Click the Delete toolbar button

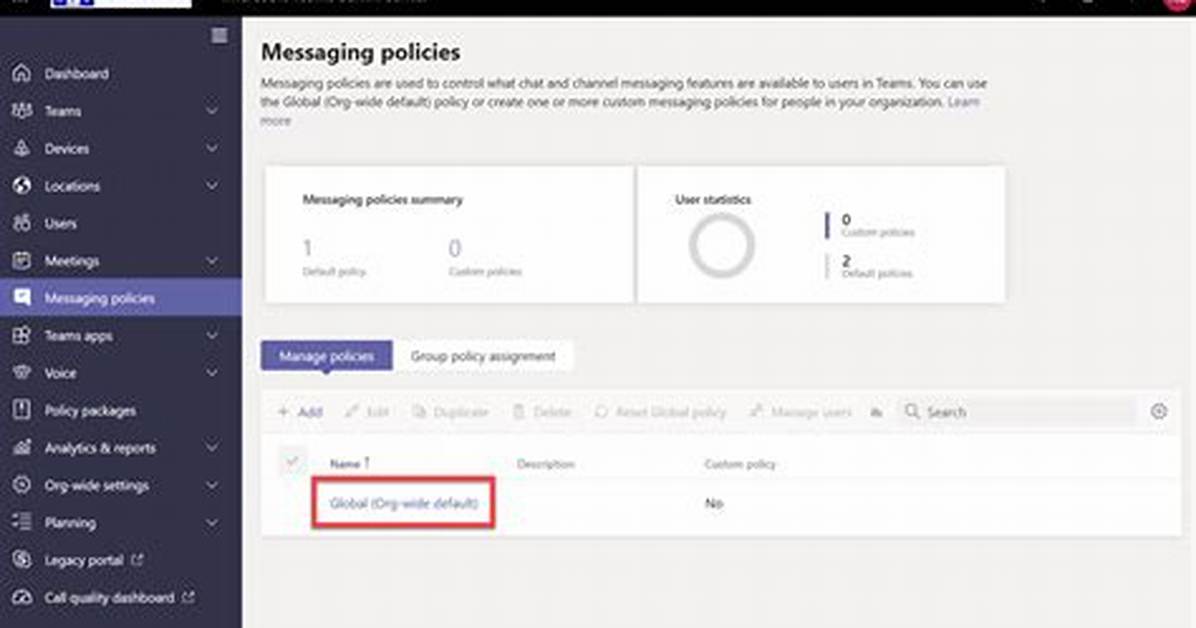tap(542, 412)
